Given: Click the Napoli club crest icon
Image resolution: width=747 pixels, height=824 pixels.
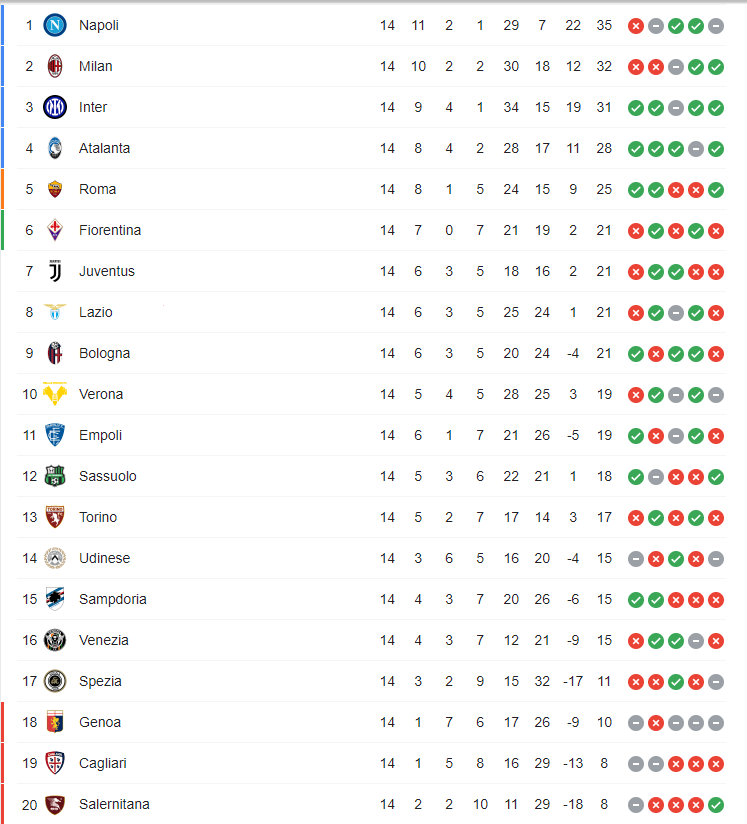Looking at the screenshot, I should point(55,25).
